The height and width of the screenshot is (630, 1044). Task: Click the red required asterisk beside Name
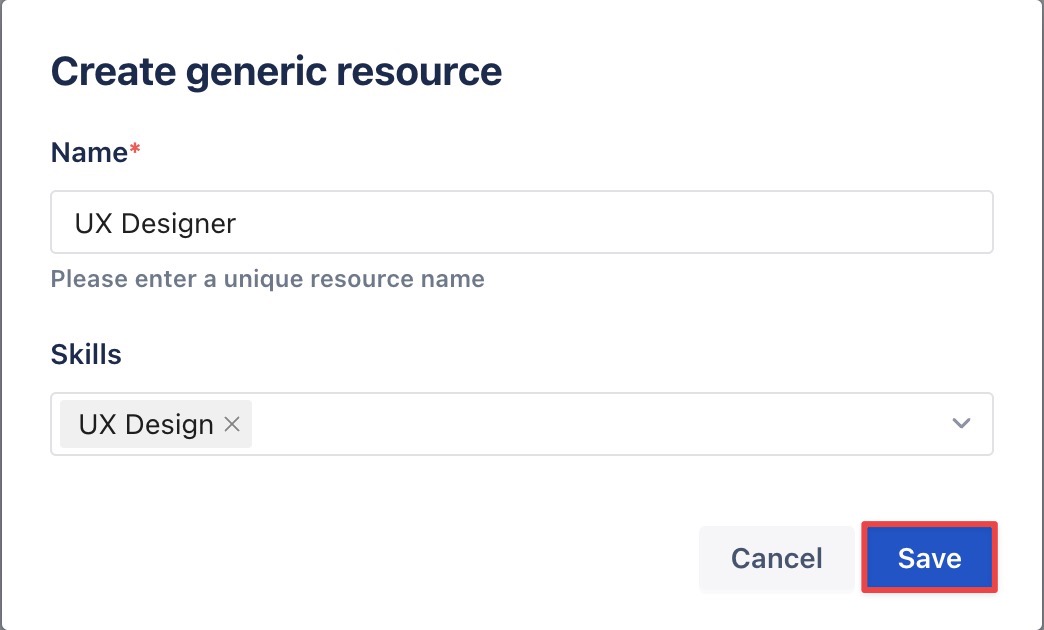tap(134, 150)
